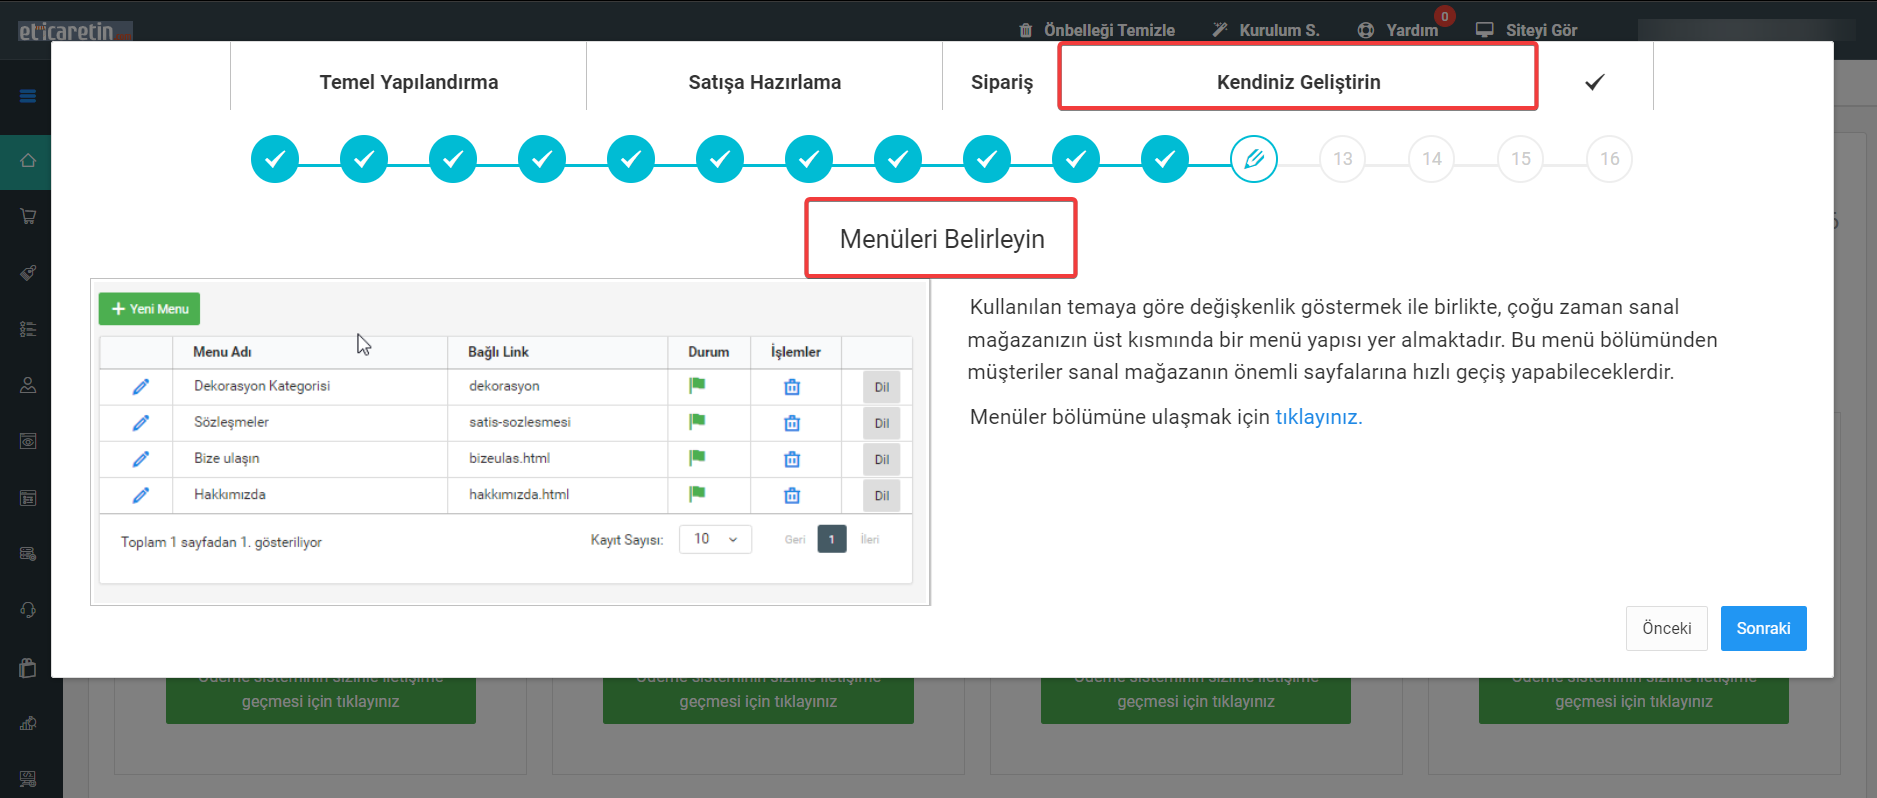Image resolution: width=1877 pixels, height=798 pixels.
Task: Click the second green payment button in background
Action: [x=758, y=700]
